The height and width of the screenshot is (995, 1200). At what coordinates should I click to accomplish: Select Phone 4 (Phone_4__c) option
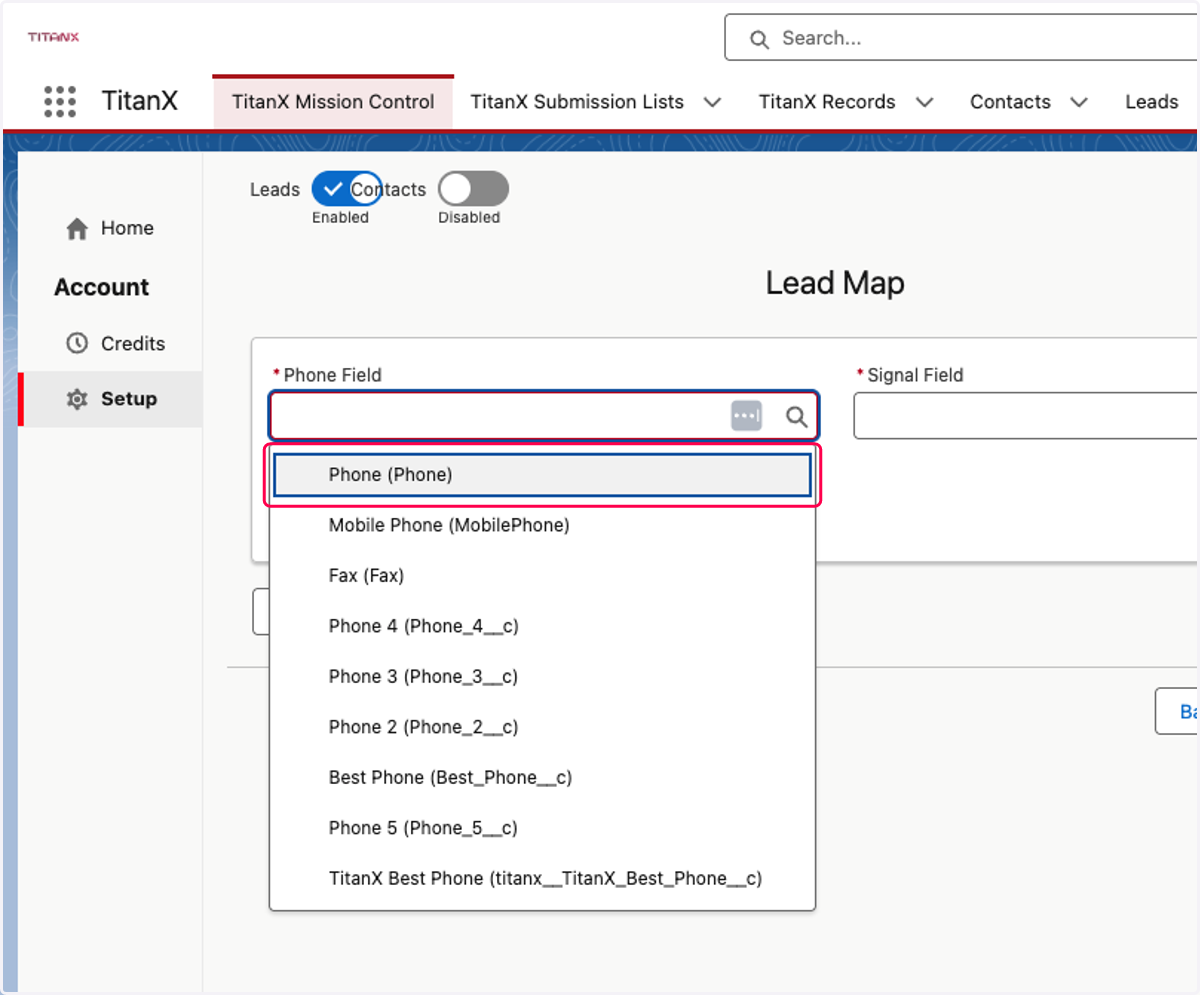click(542, 626)
